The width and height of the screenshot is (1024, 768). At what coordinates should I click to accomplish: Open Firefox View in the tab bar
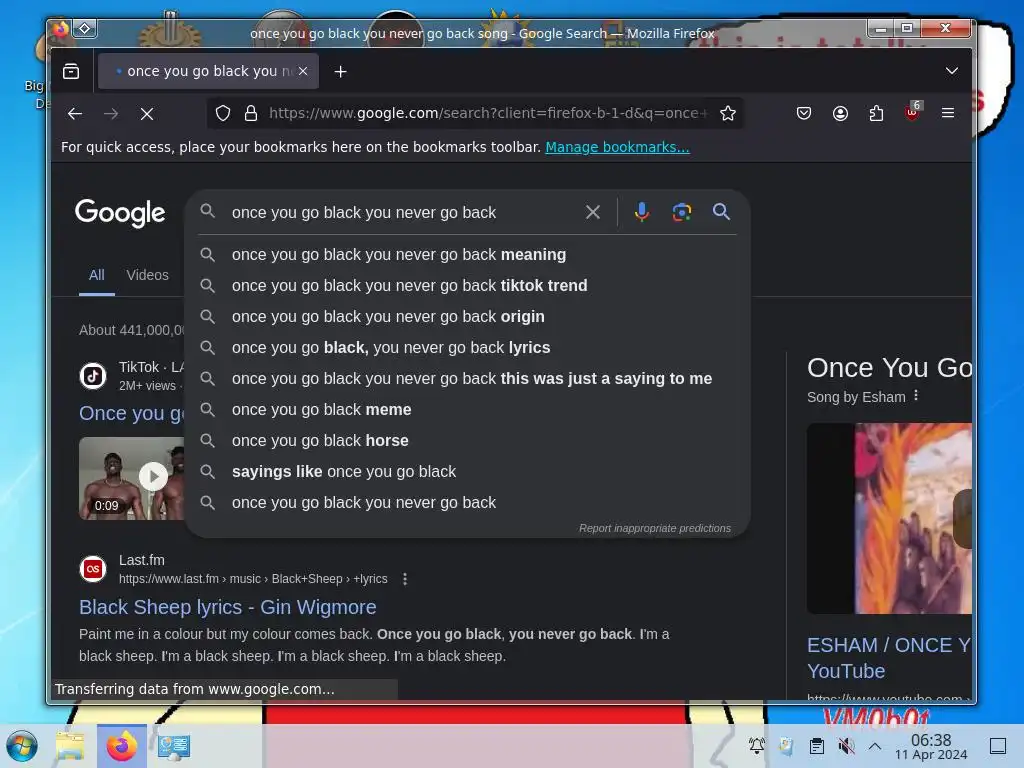coord(71,71)
